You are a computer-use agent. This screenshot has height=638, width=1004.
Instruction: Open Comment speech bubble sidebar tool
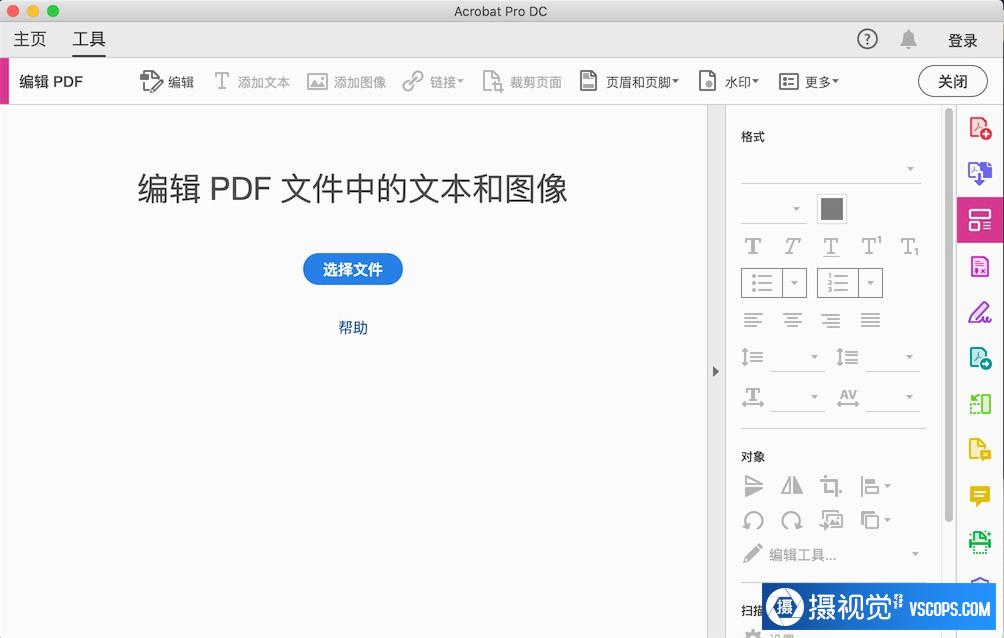(x=980, y=496)
